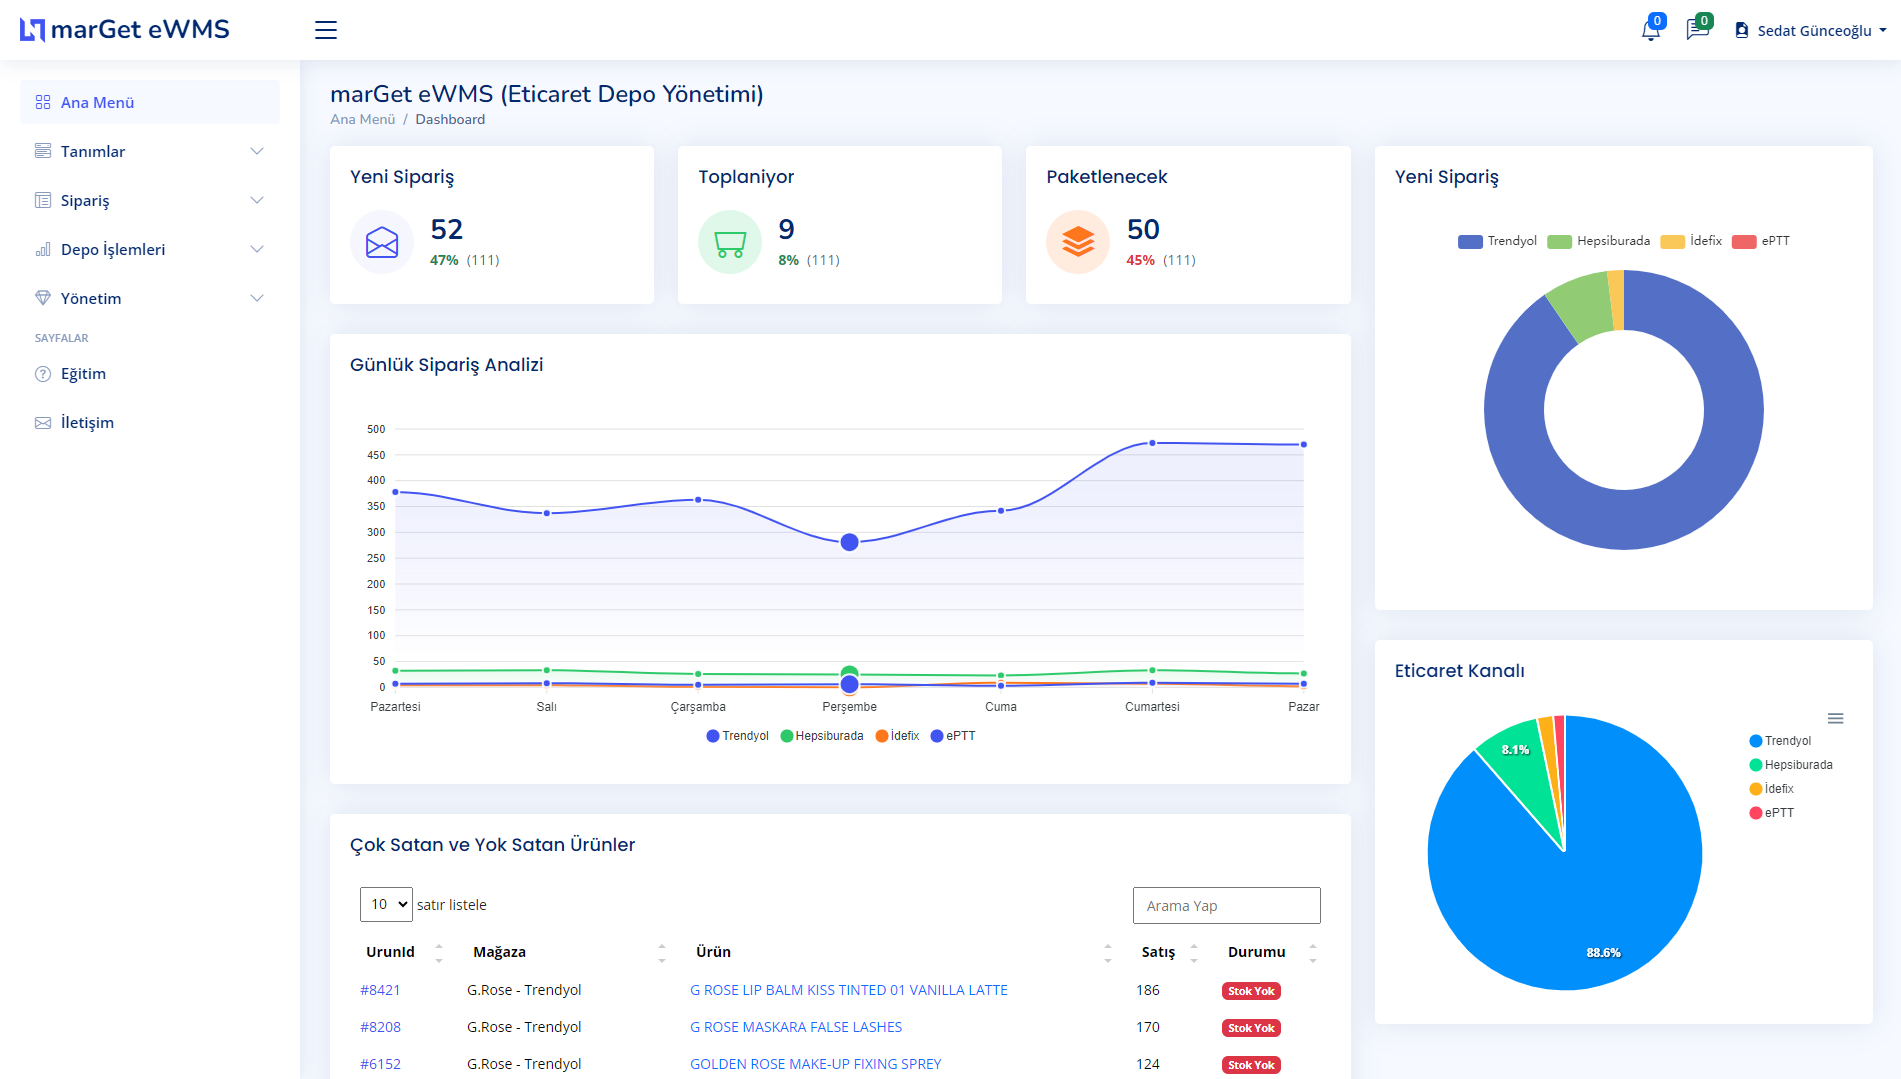Click Ana Menü breadcrumb link
Screen dimensions: 1901x1079
pos(363,119)
